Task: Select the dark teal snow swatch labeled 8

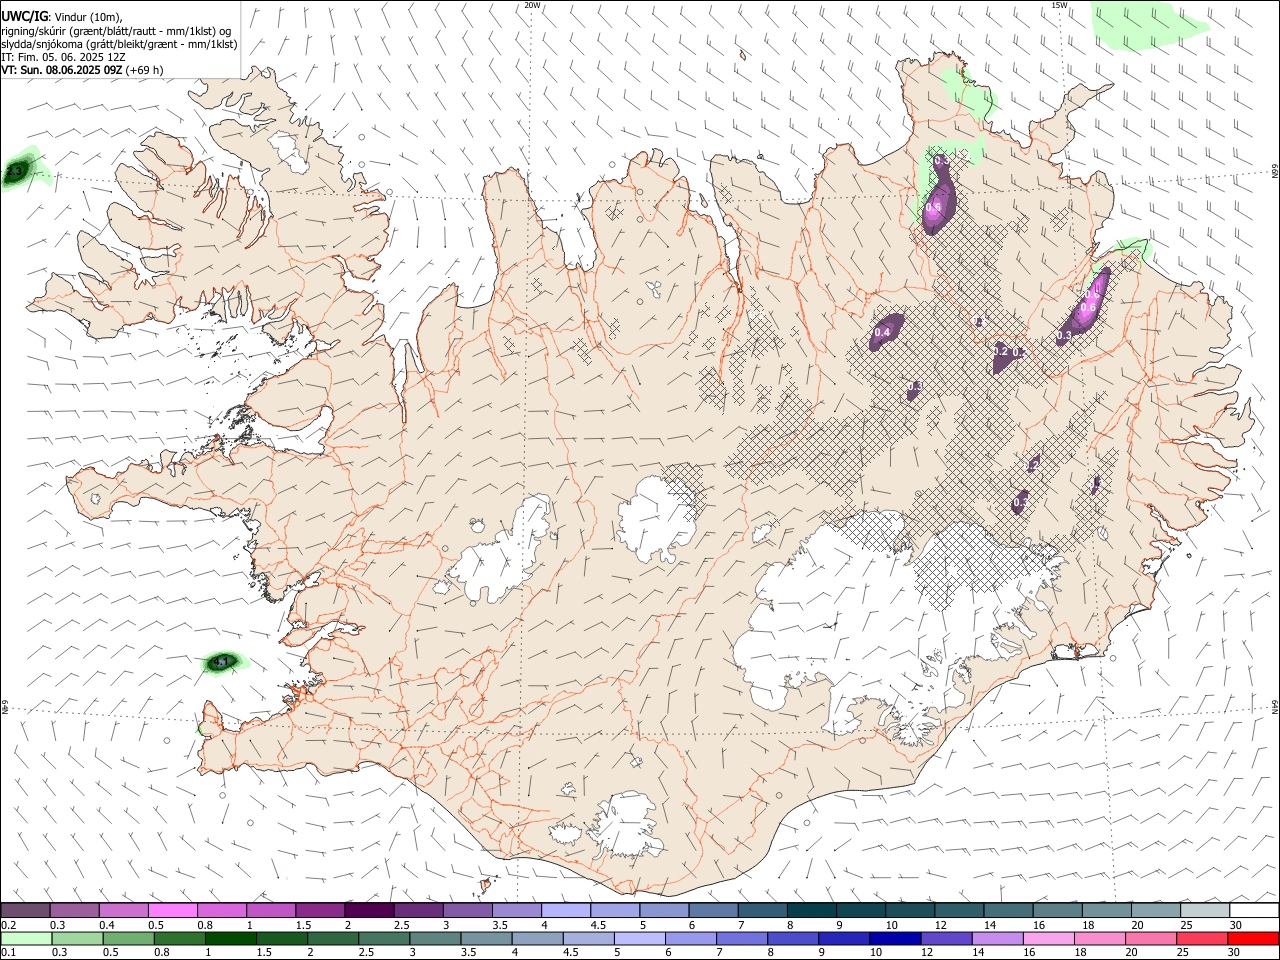Action: [x=811, y=911]
